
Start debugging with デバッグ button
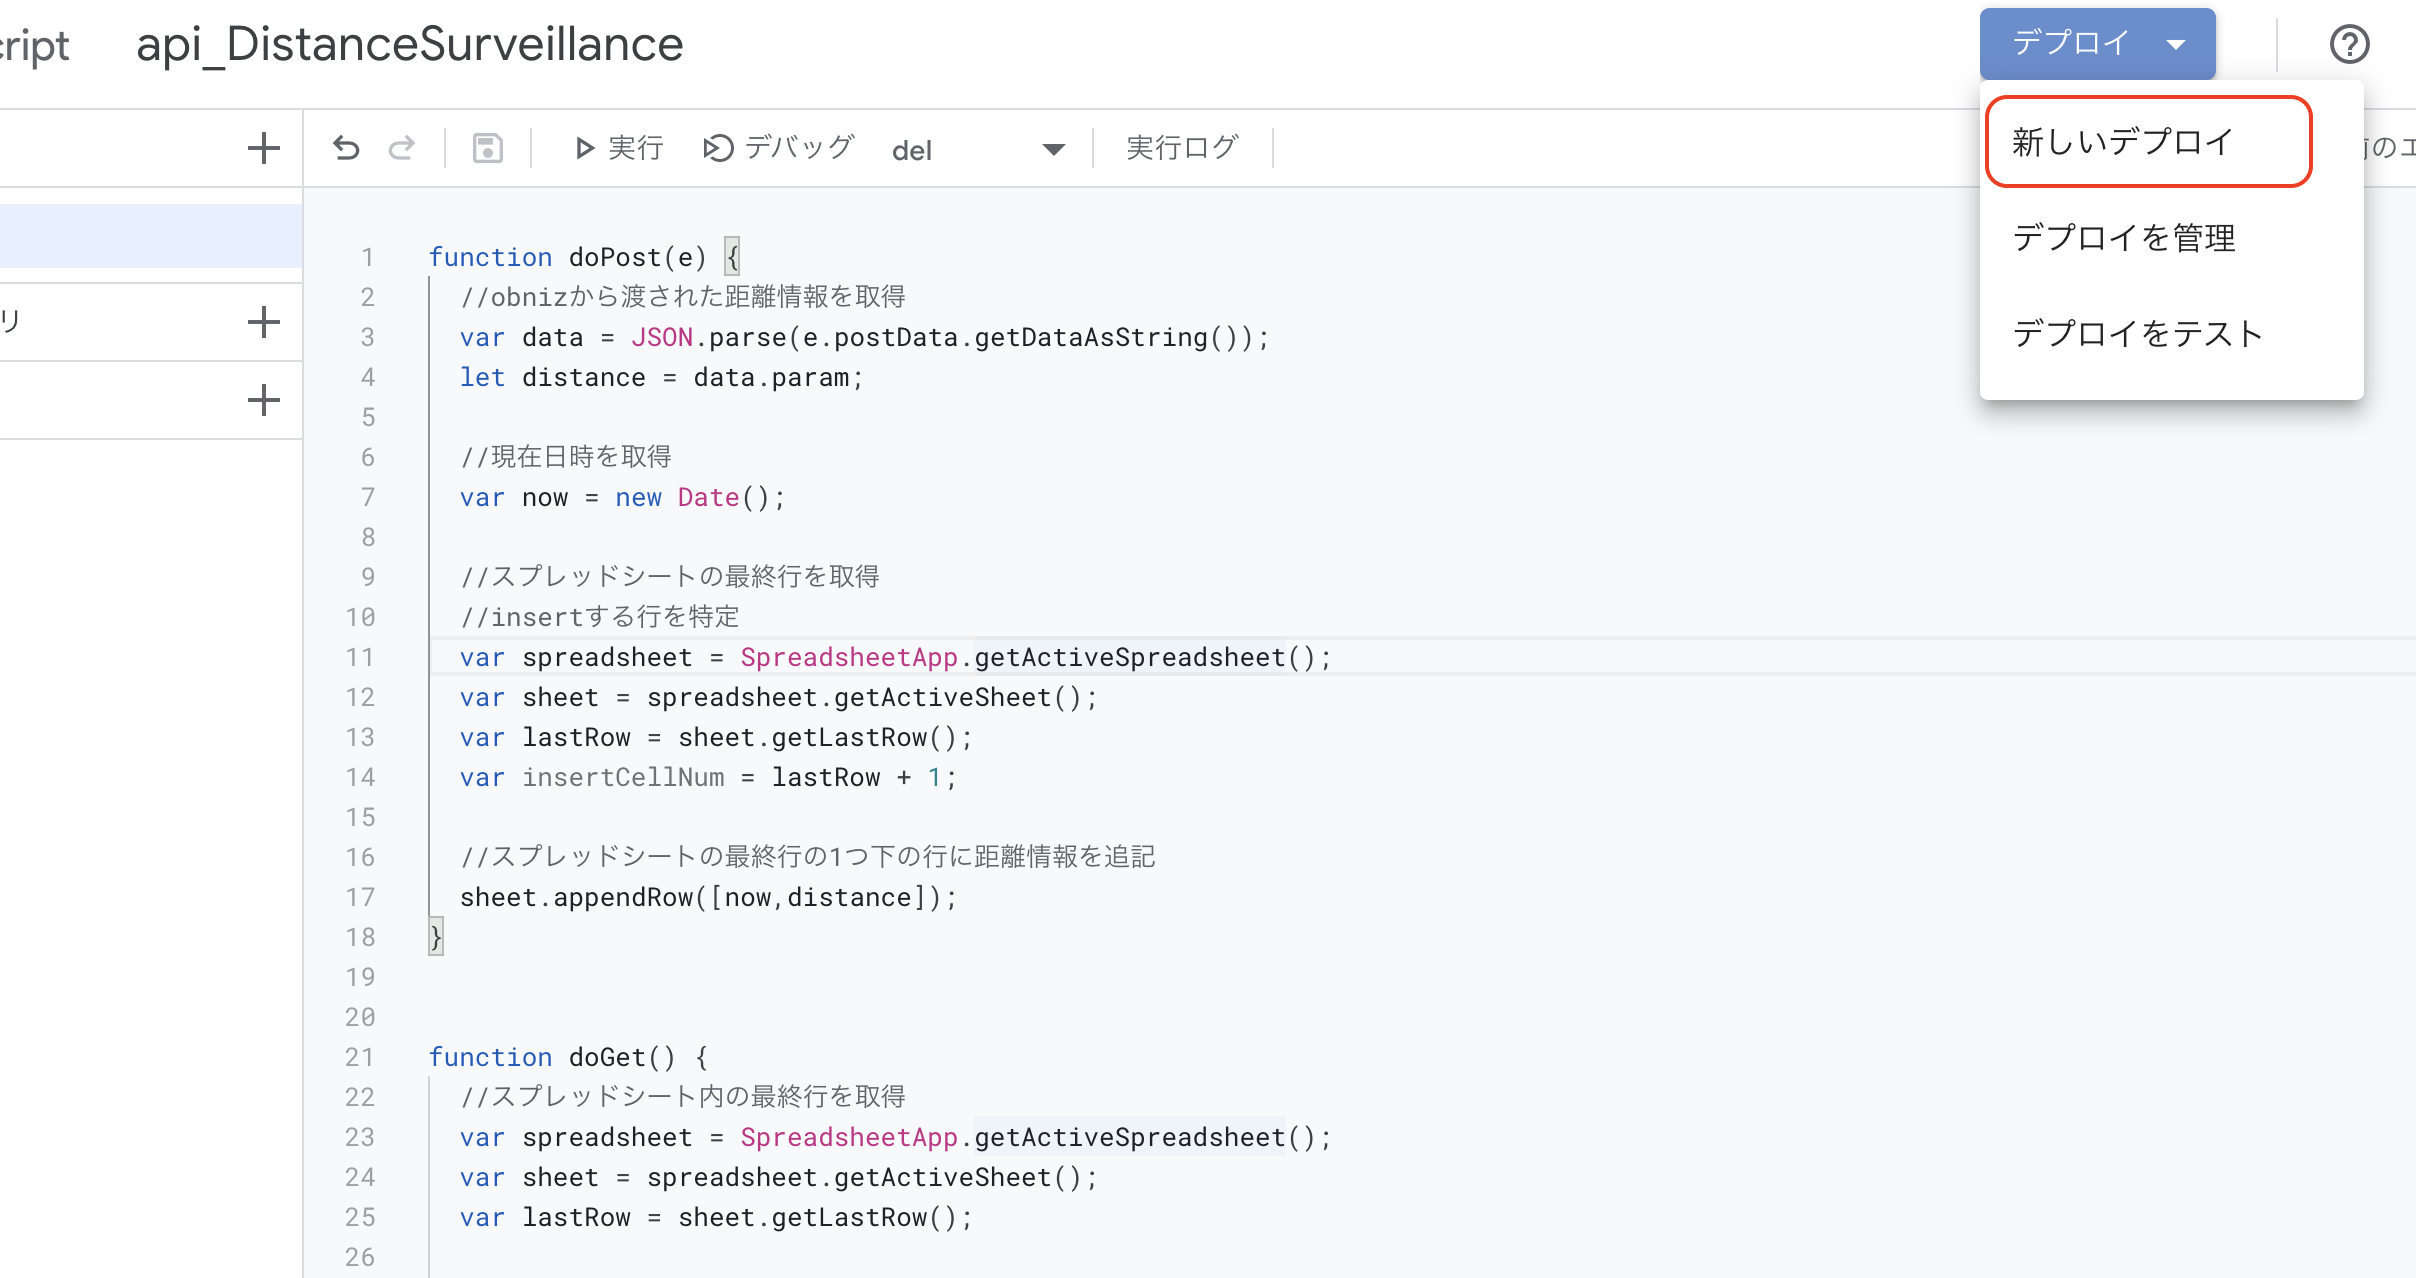coord(779,148)
